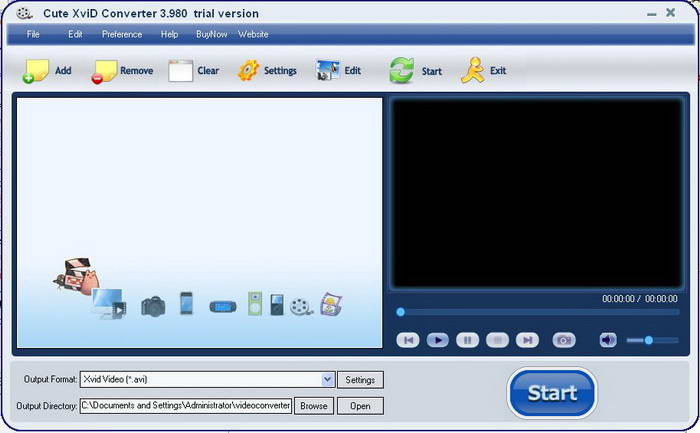Click the film reel icon in the file list
Image resolution: width=700 pixels, height=433 pixels.
[x=301, y=306]
